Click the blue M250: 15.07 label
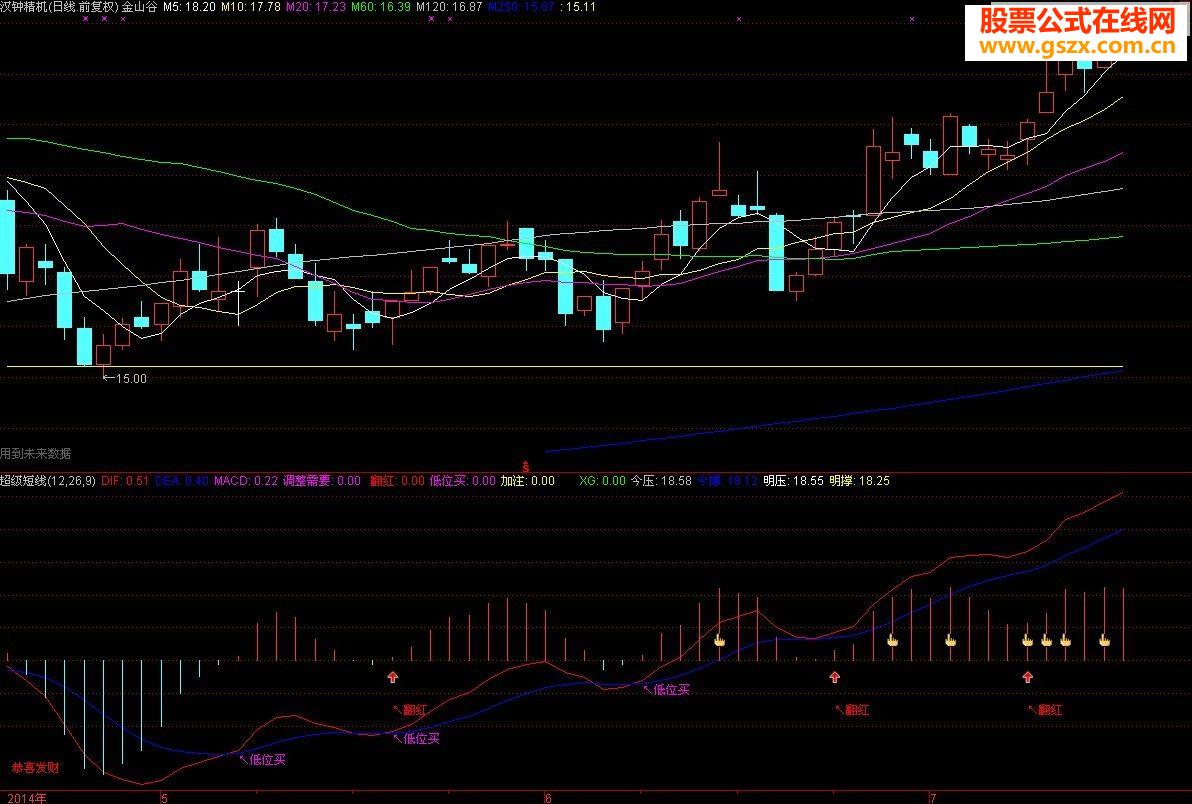 pos(522,7)
